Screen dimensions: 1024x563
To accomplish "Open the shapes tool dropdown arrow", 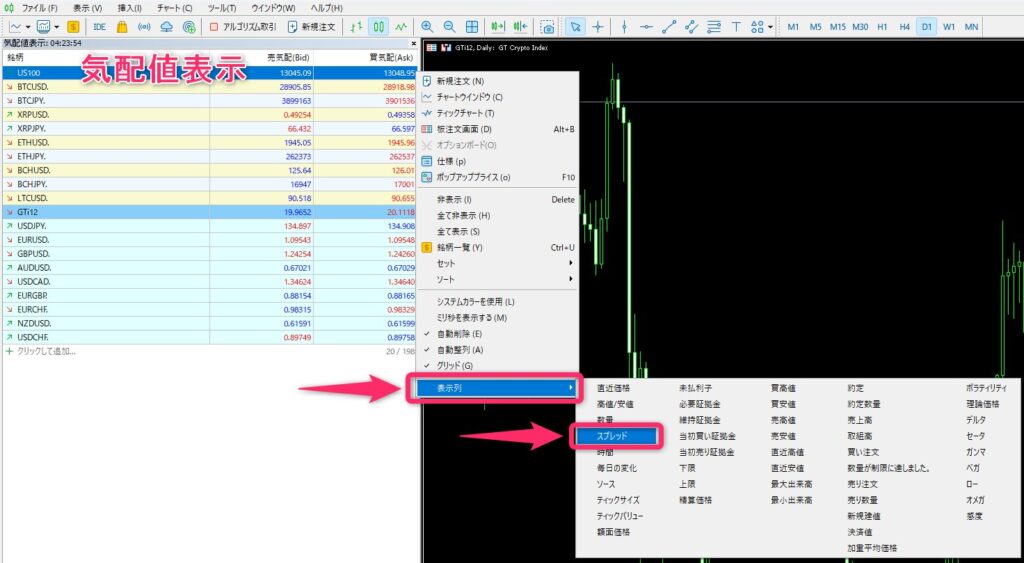I will point(771,26).
